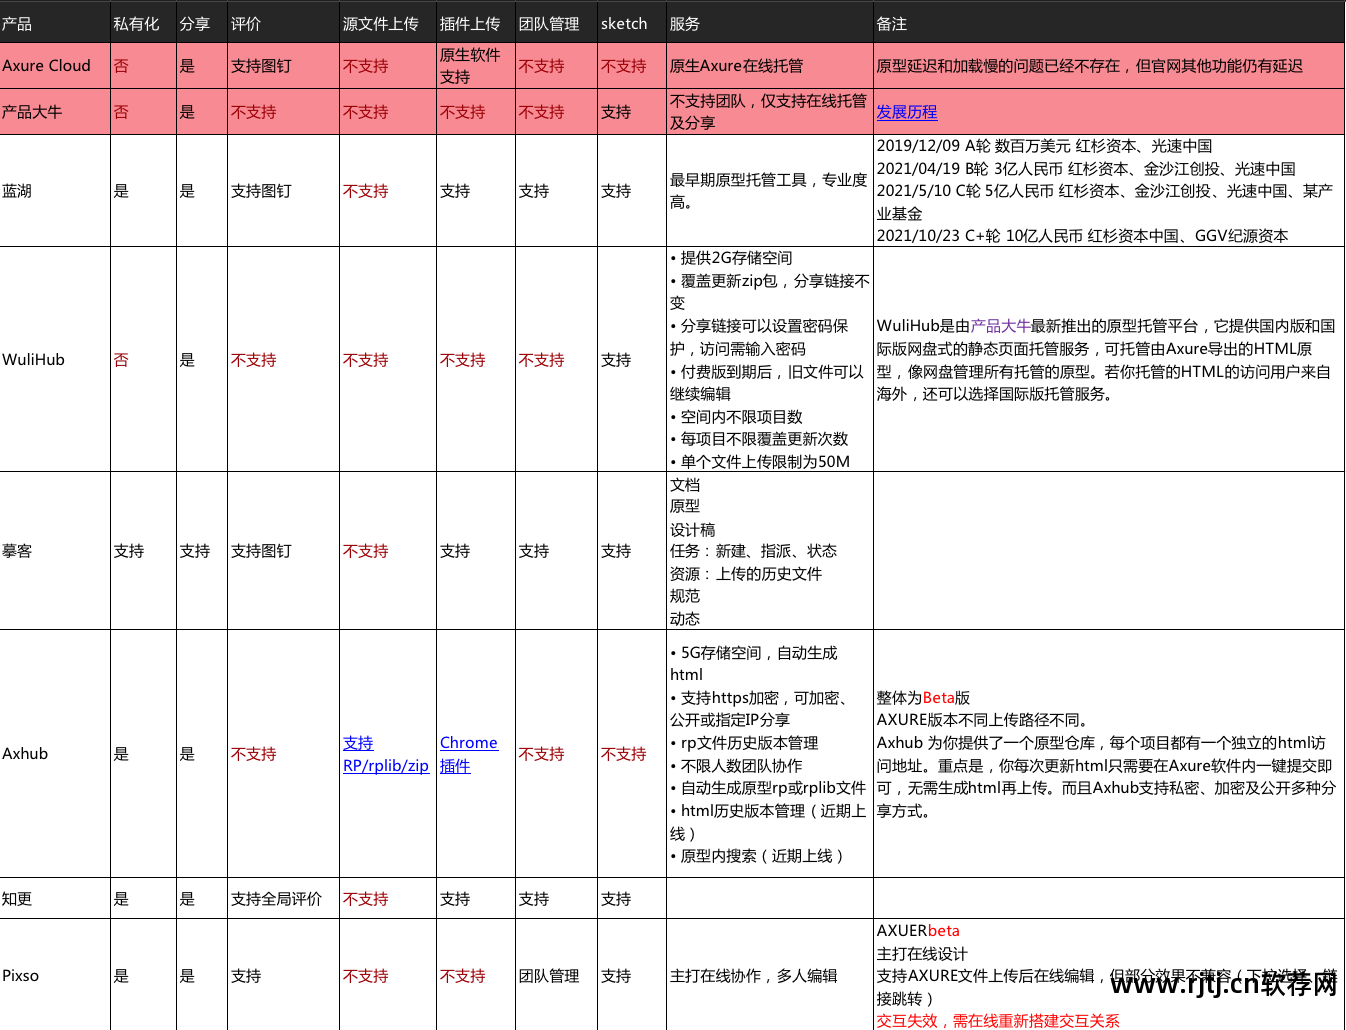Select Pixso note cell starting AXUERbeta

click(x=1109, y=975)
